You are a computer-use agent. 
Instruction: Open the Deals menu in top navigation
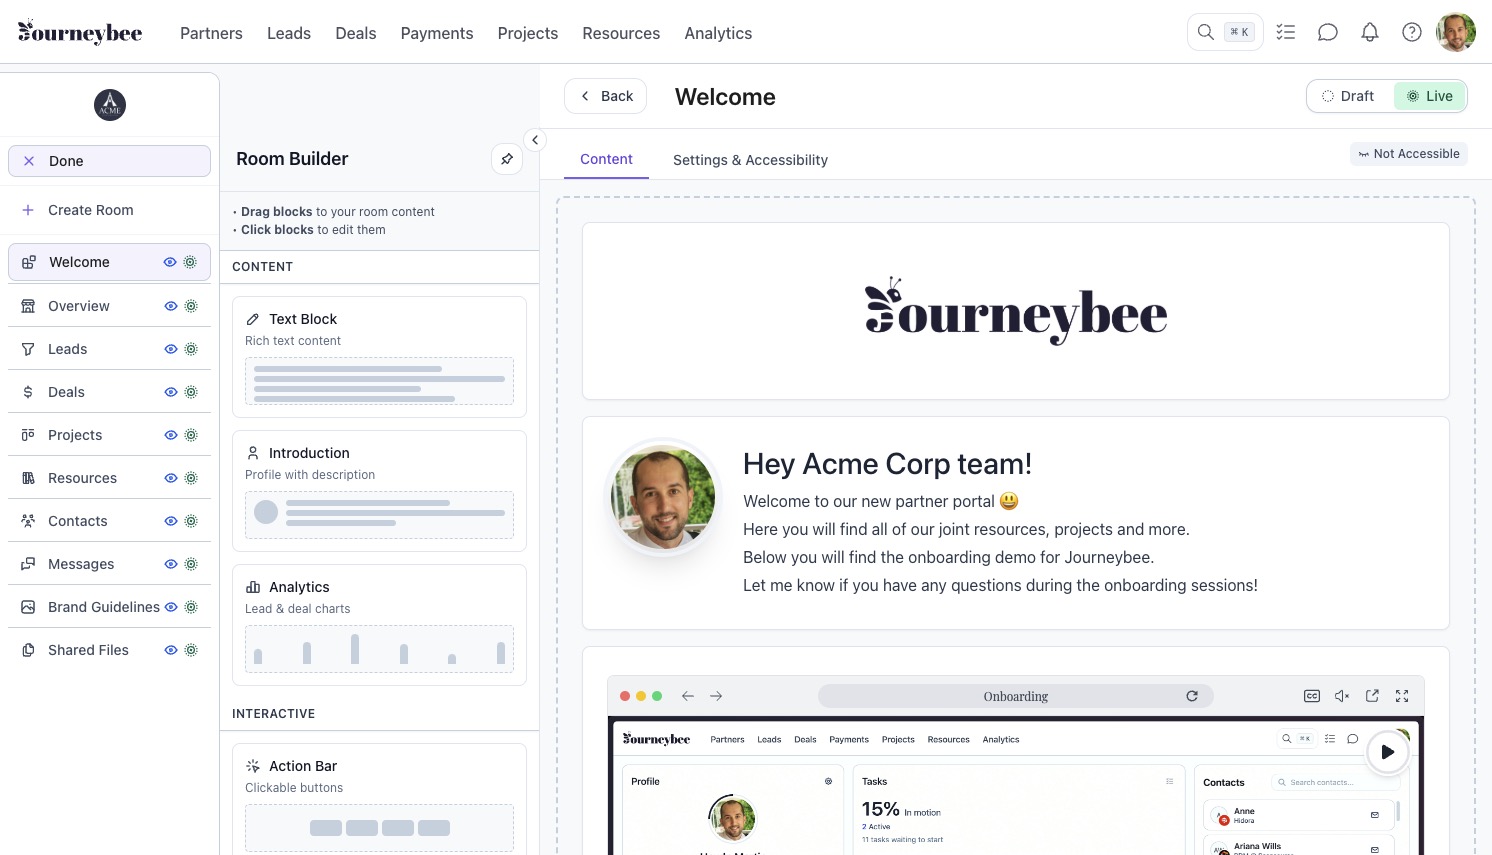click(x=356, y=33)
